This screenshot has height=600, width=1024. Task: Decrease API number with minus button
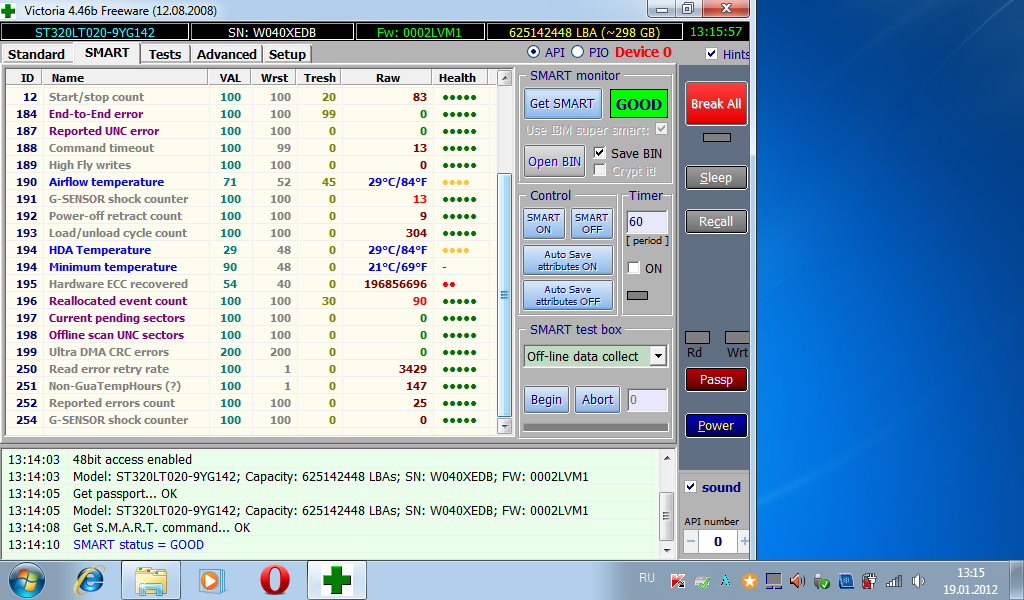[x=691, y=541]
